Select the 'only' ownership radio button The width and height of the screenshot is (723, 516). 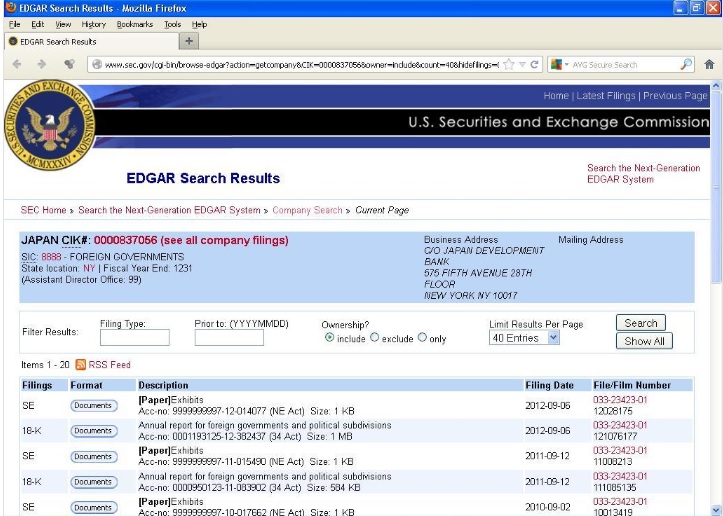(422, 338)
